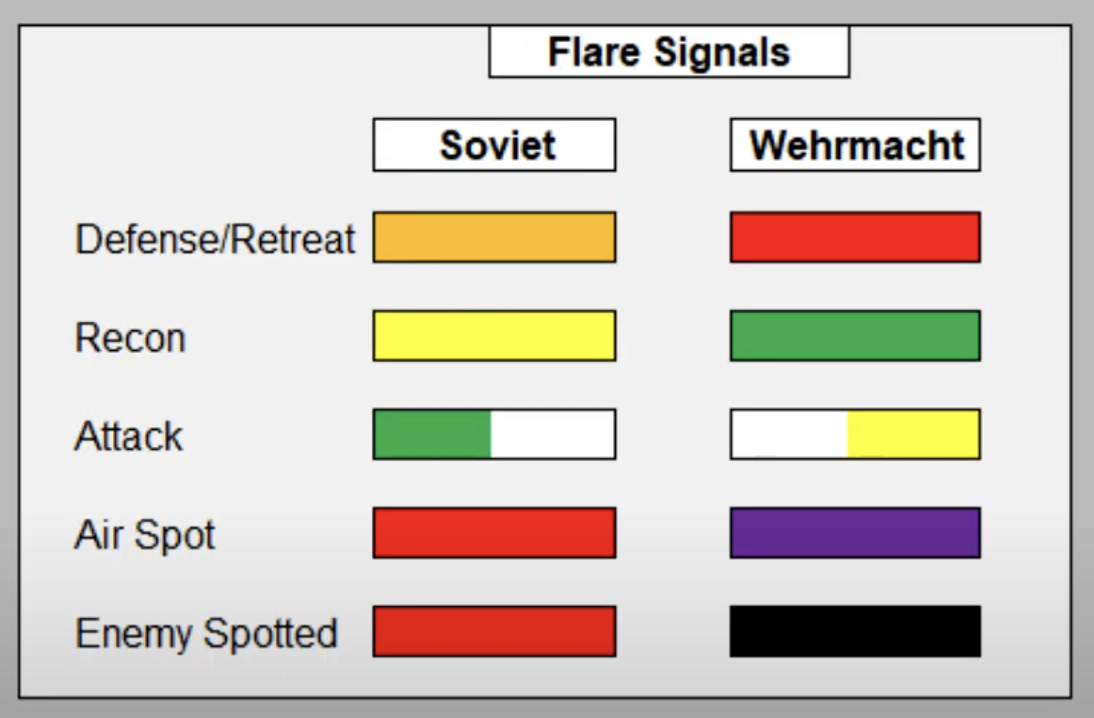Choose the red Soviet Air Spot swatch
Screen dimensions: 1094x718
click(x=494, y=532)
